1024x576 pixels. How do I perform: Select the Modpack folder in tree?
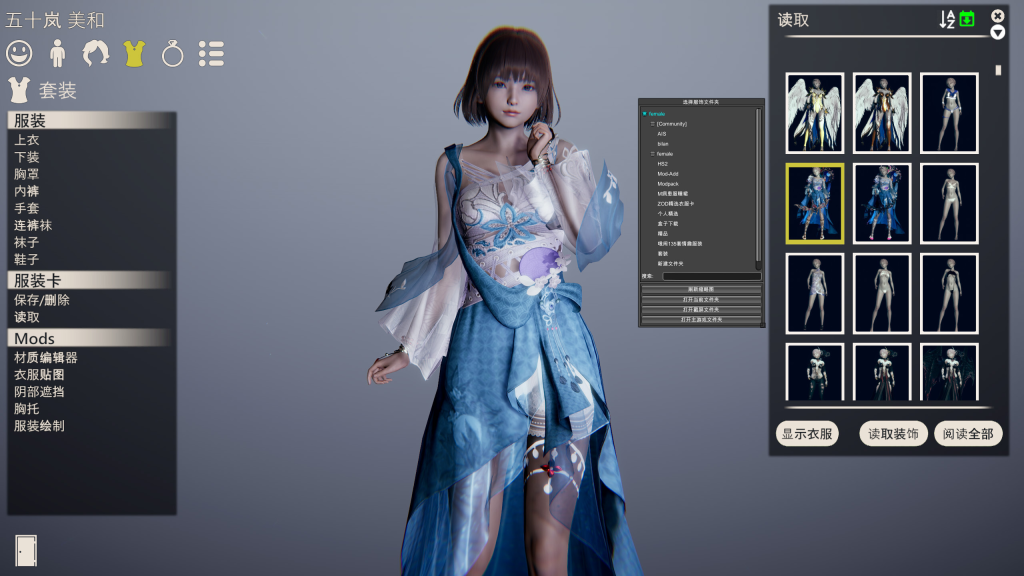pos(667,184)
